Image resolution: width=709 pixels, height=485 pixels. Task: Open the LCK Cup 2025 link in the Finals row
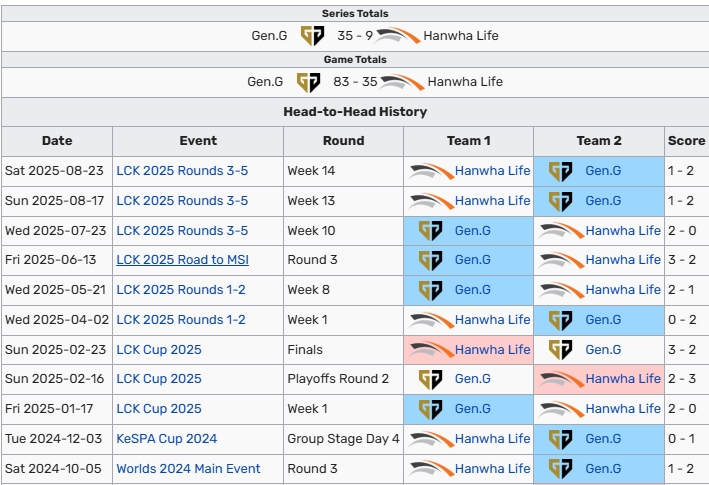[159, 350]
